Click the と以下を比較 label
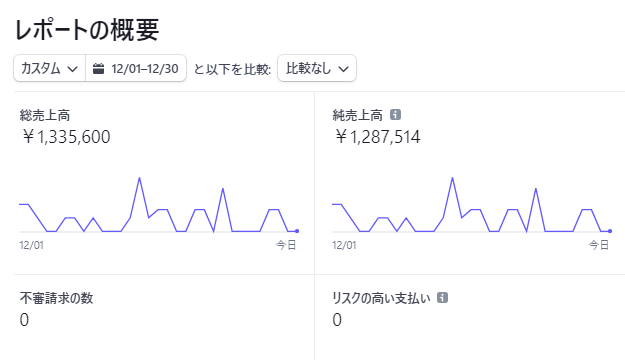This screenshot has height=360, width=625. [232, 69]
